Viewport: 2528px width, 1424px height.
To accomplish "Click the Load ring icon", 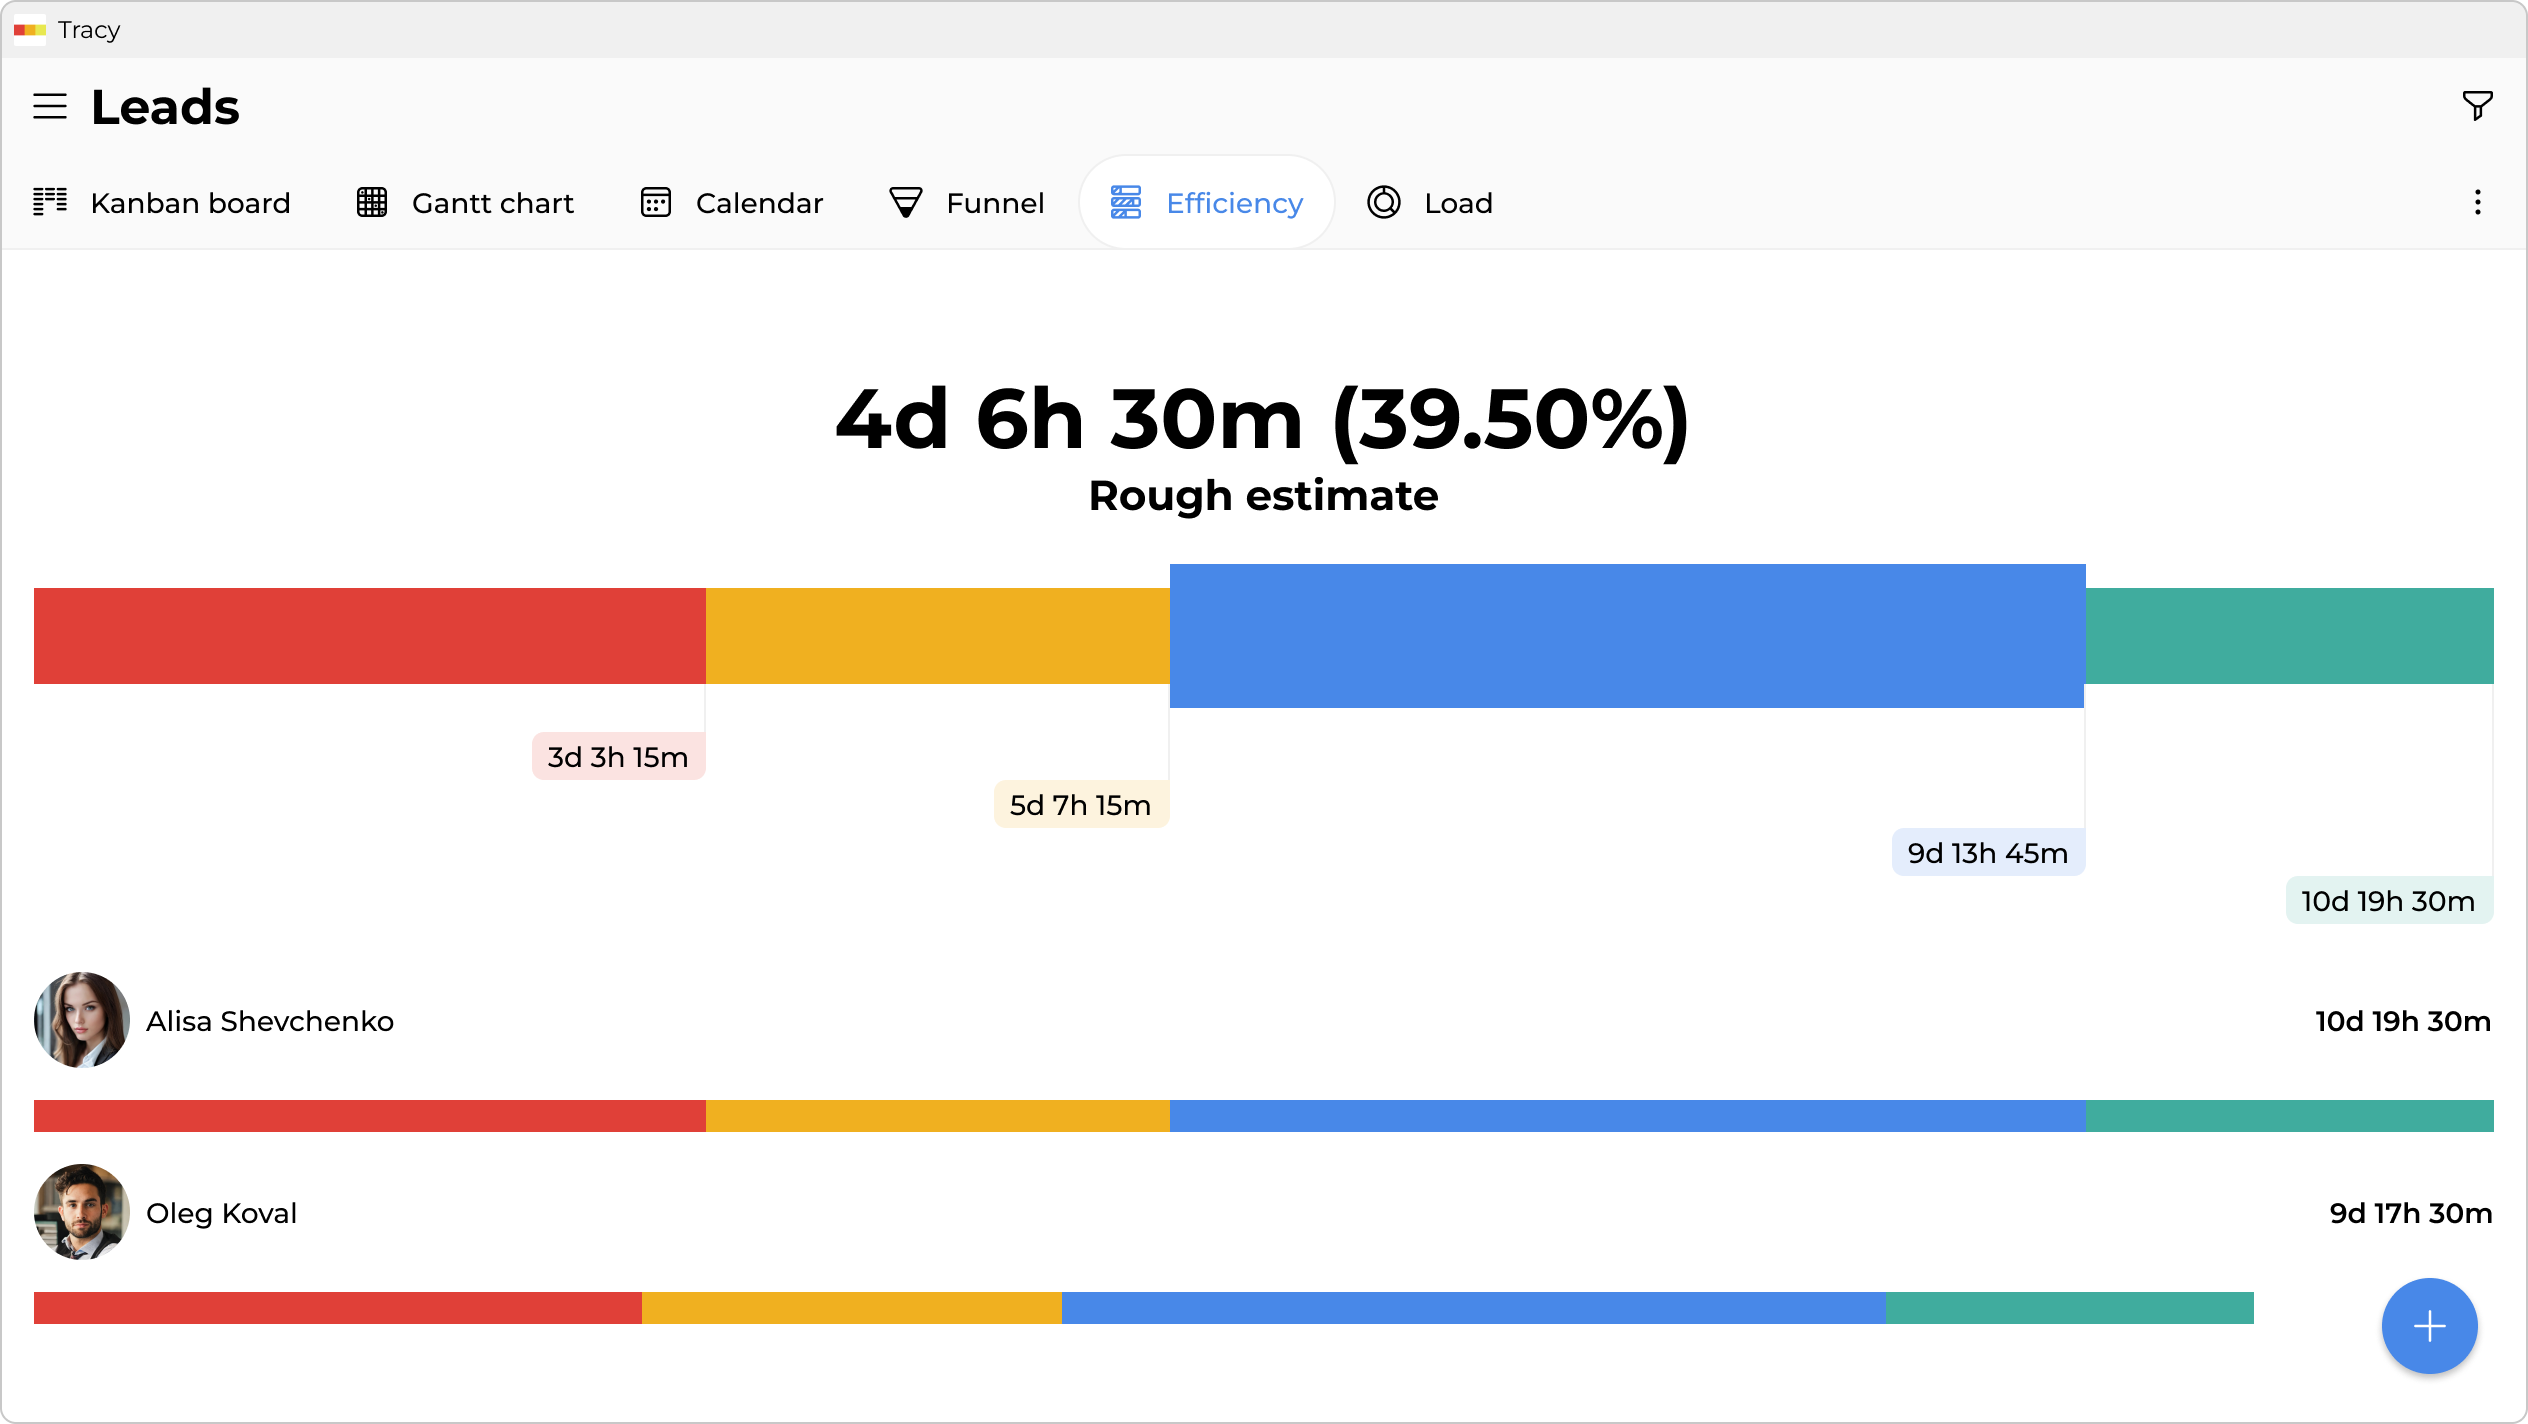I will pyautogui.click(x=1384, y=202).
